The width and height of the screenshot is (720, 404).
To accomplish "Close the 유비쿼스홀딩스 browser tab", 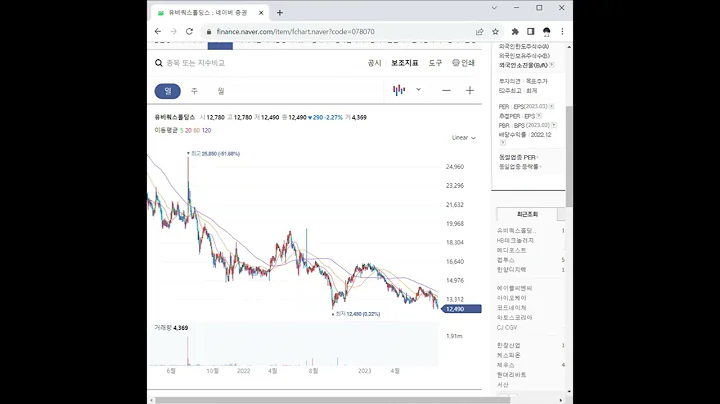I will 261,13.
